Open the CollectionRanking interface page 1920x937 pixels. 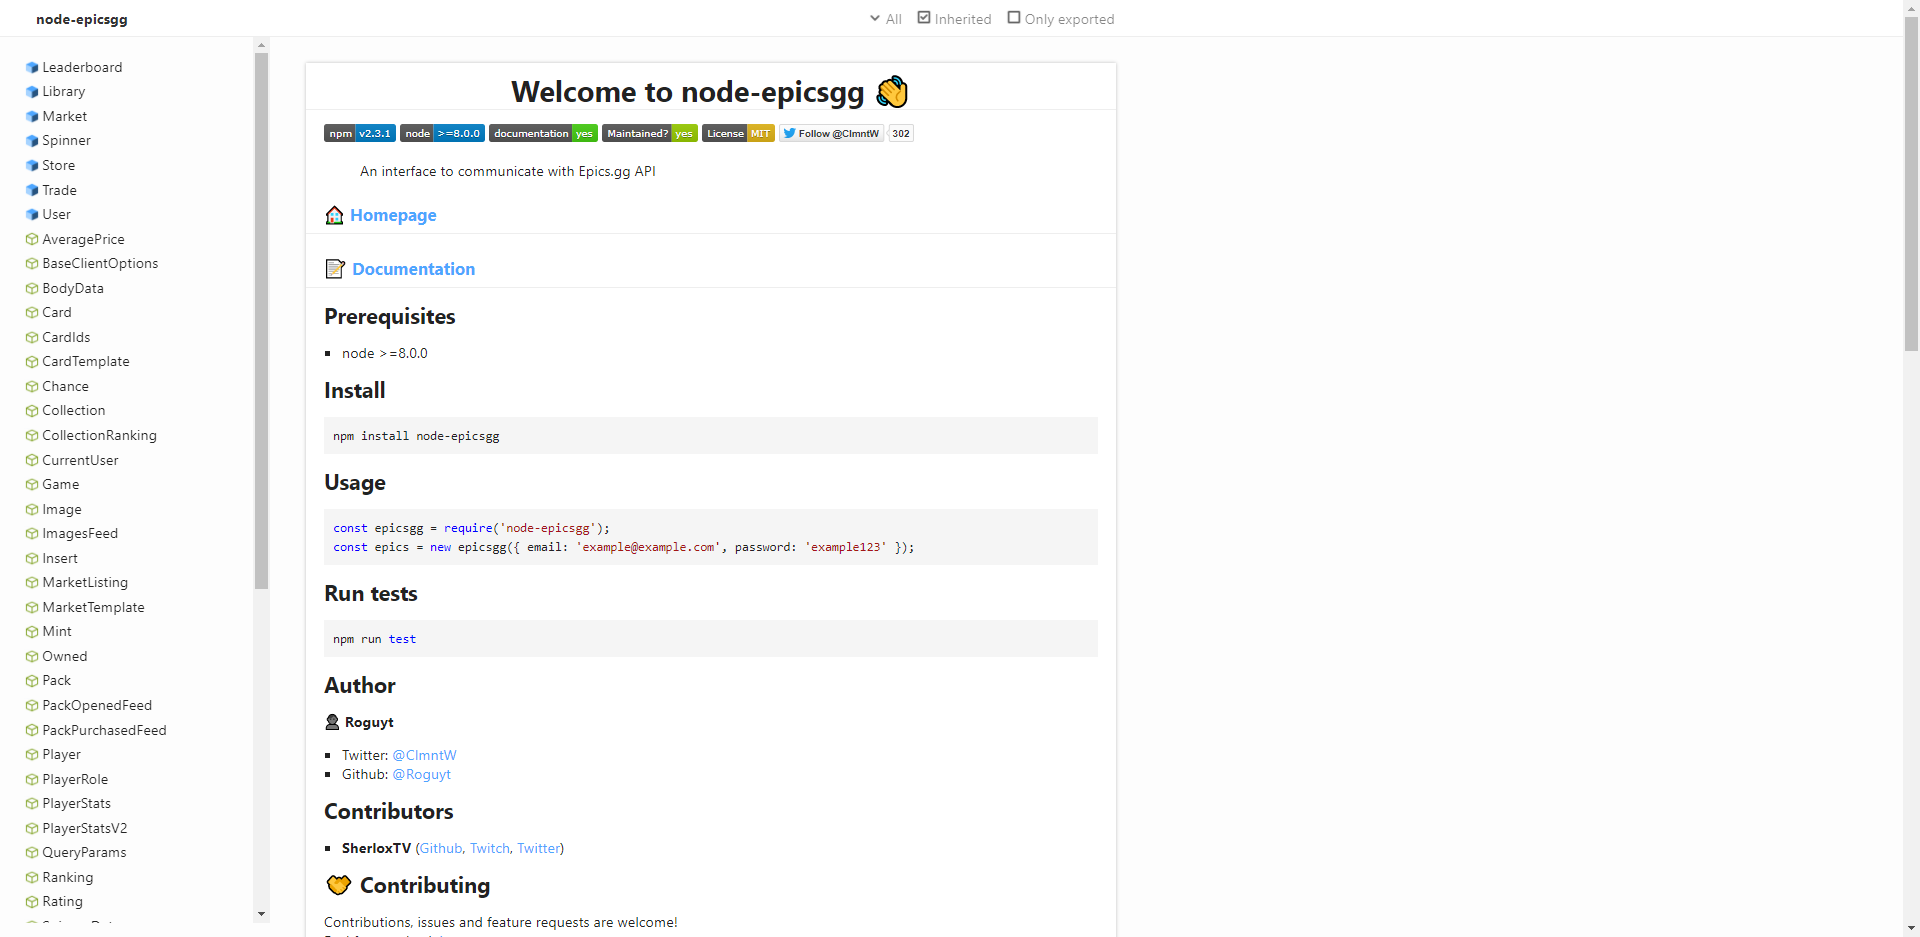(99, 435)
